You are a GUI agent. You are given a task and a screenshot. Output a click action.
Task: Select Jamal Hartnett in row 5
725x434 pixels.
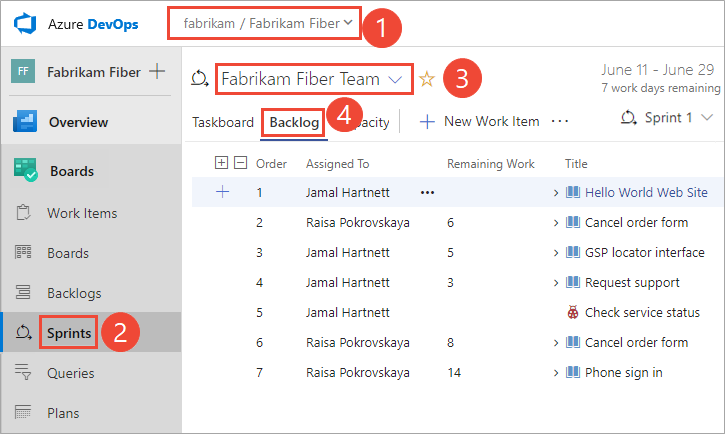point(347,312)
